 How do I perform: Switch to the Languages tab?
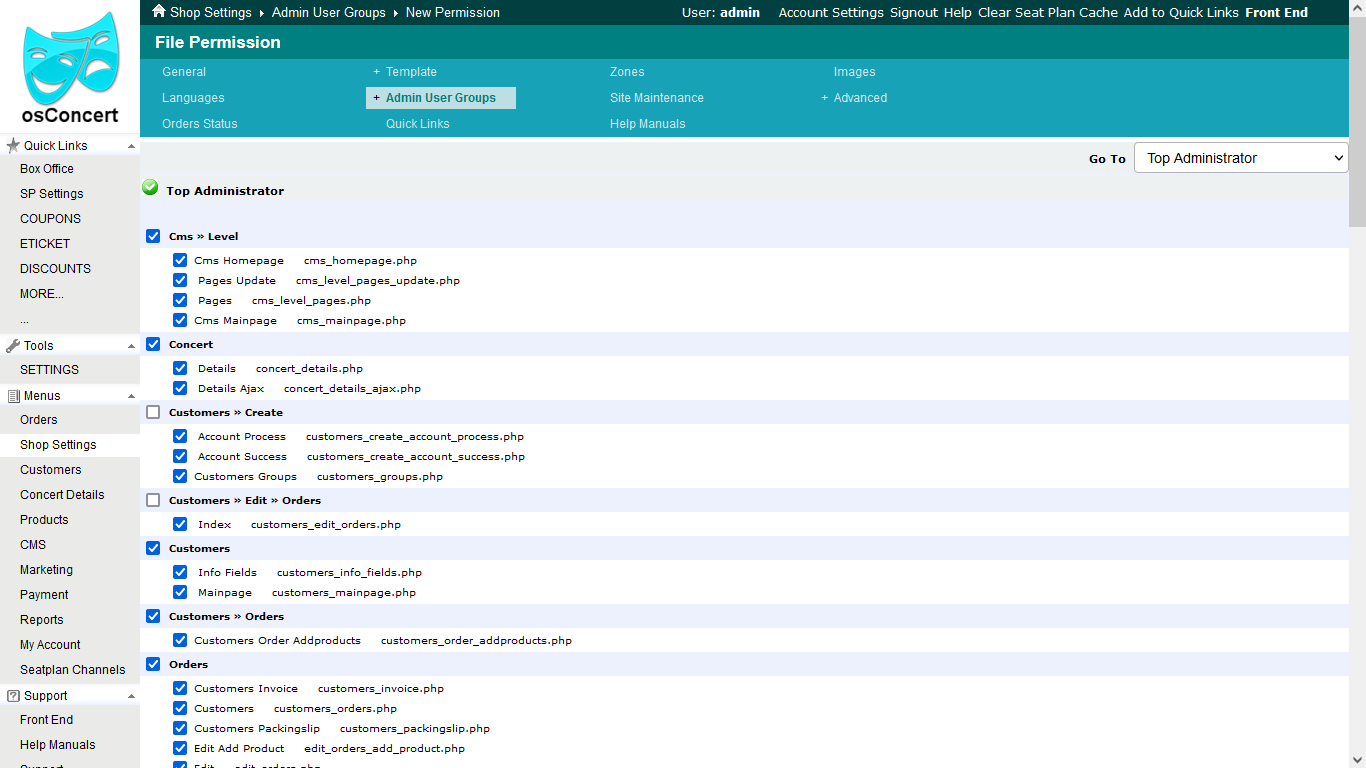point(192,97)
